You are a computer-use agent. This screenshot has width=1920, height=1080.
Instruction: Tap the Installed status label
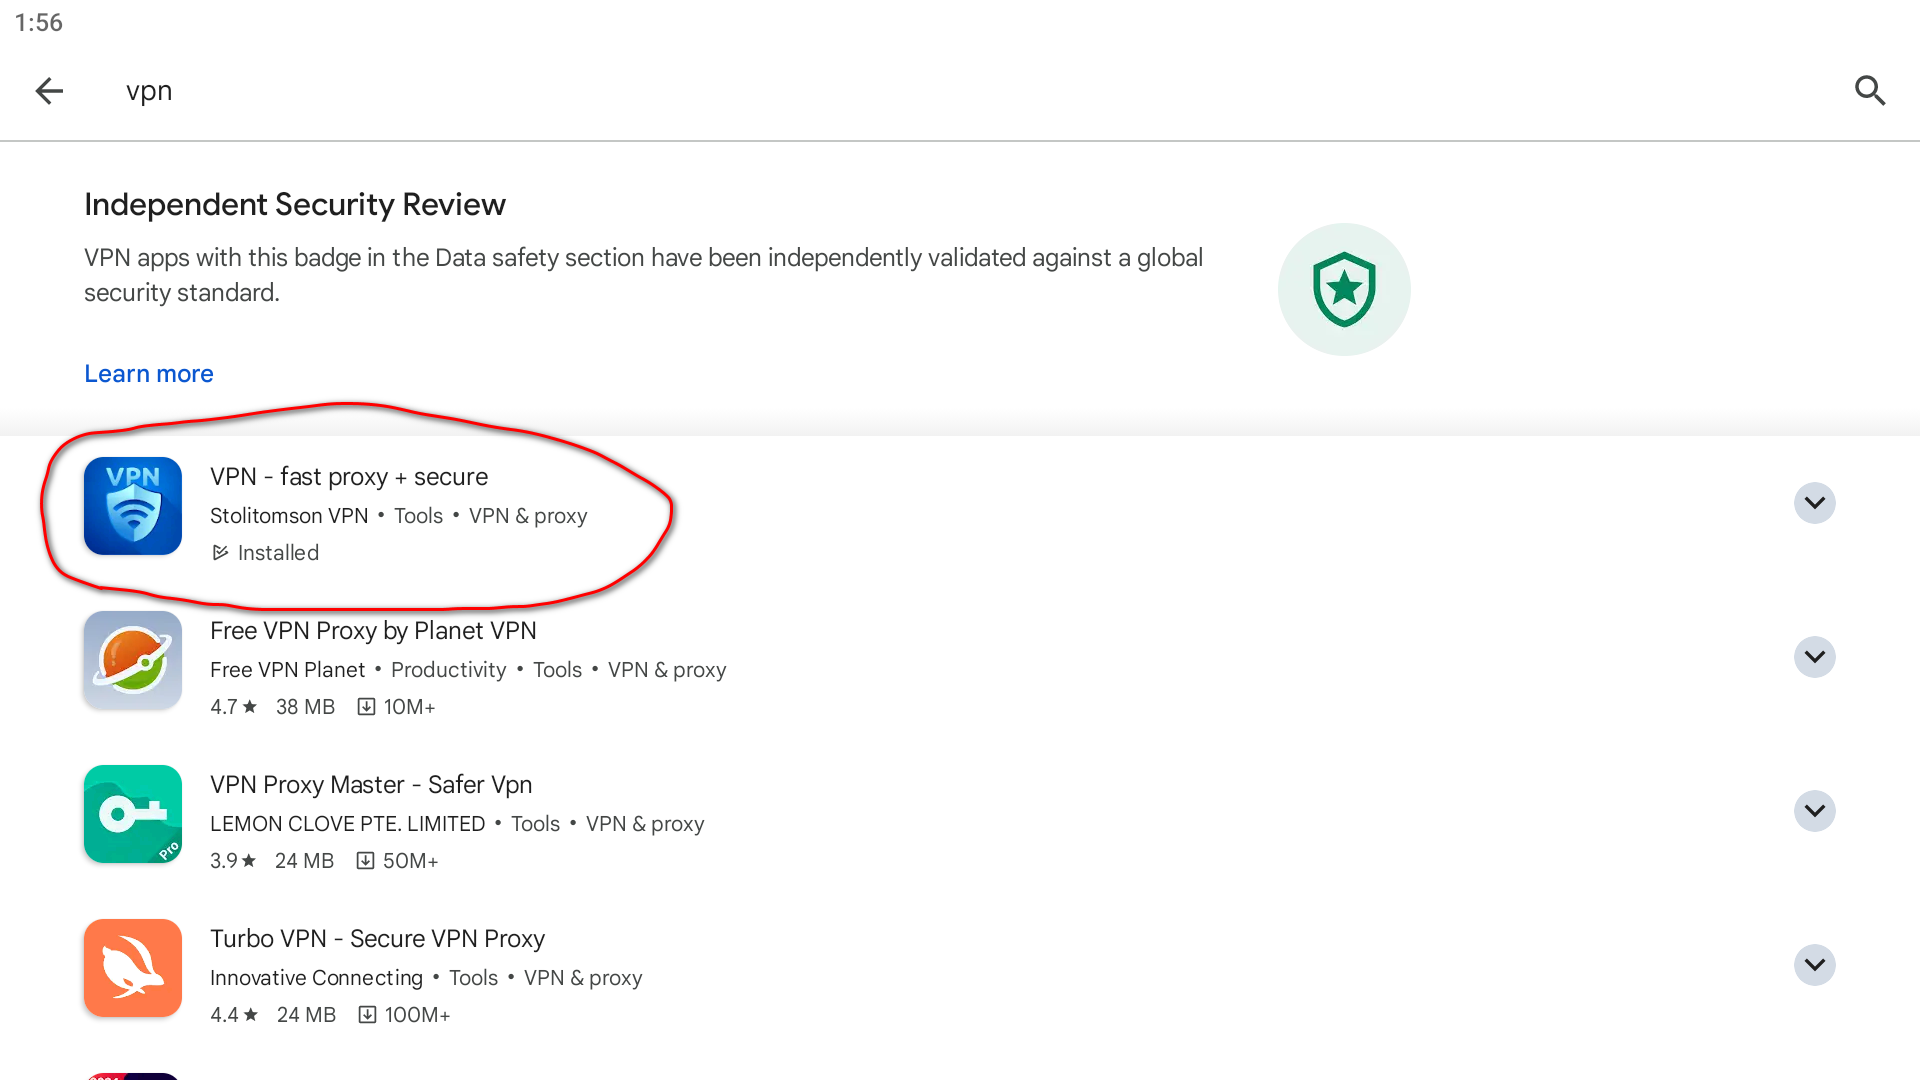277,553
